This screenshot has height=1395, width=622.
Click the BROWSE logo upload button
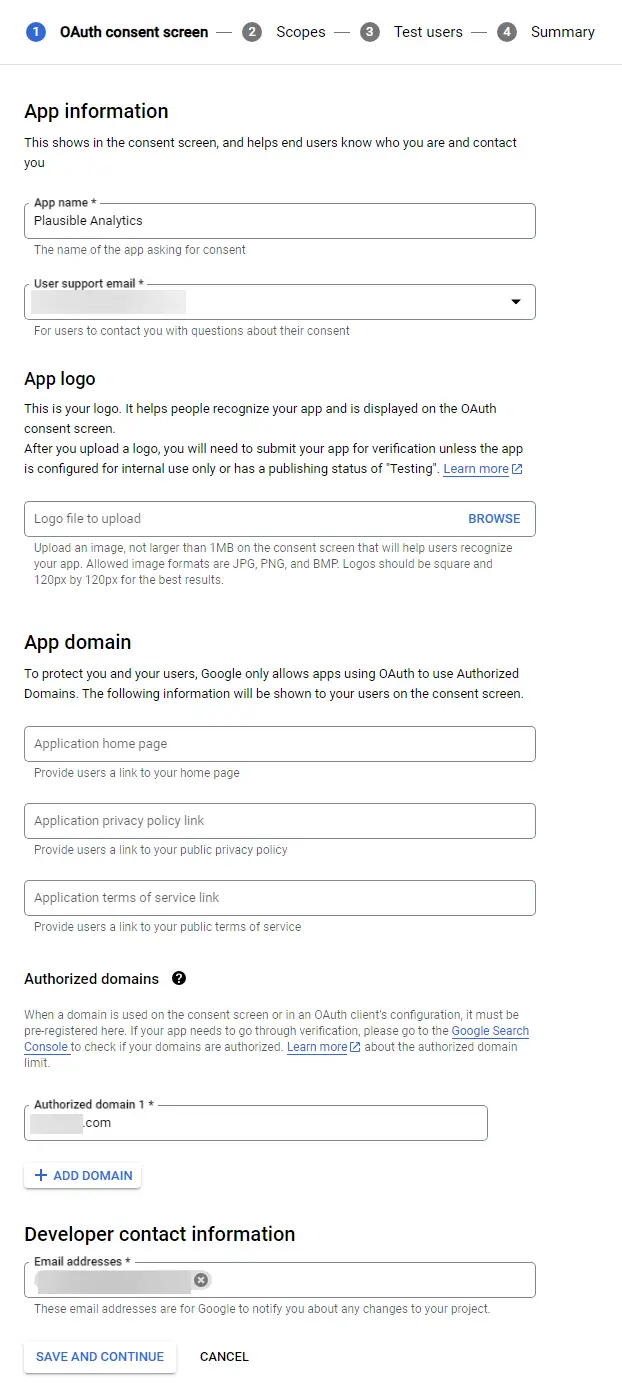point(494,519)
